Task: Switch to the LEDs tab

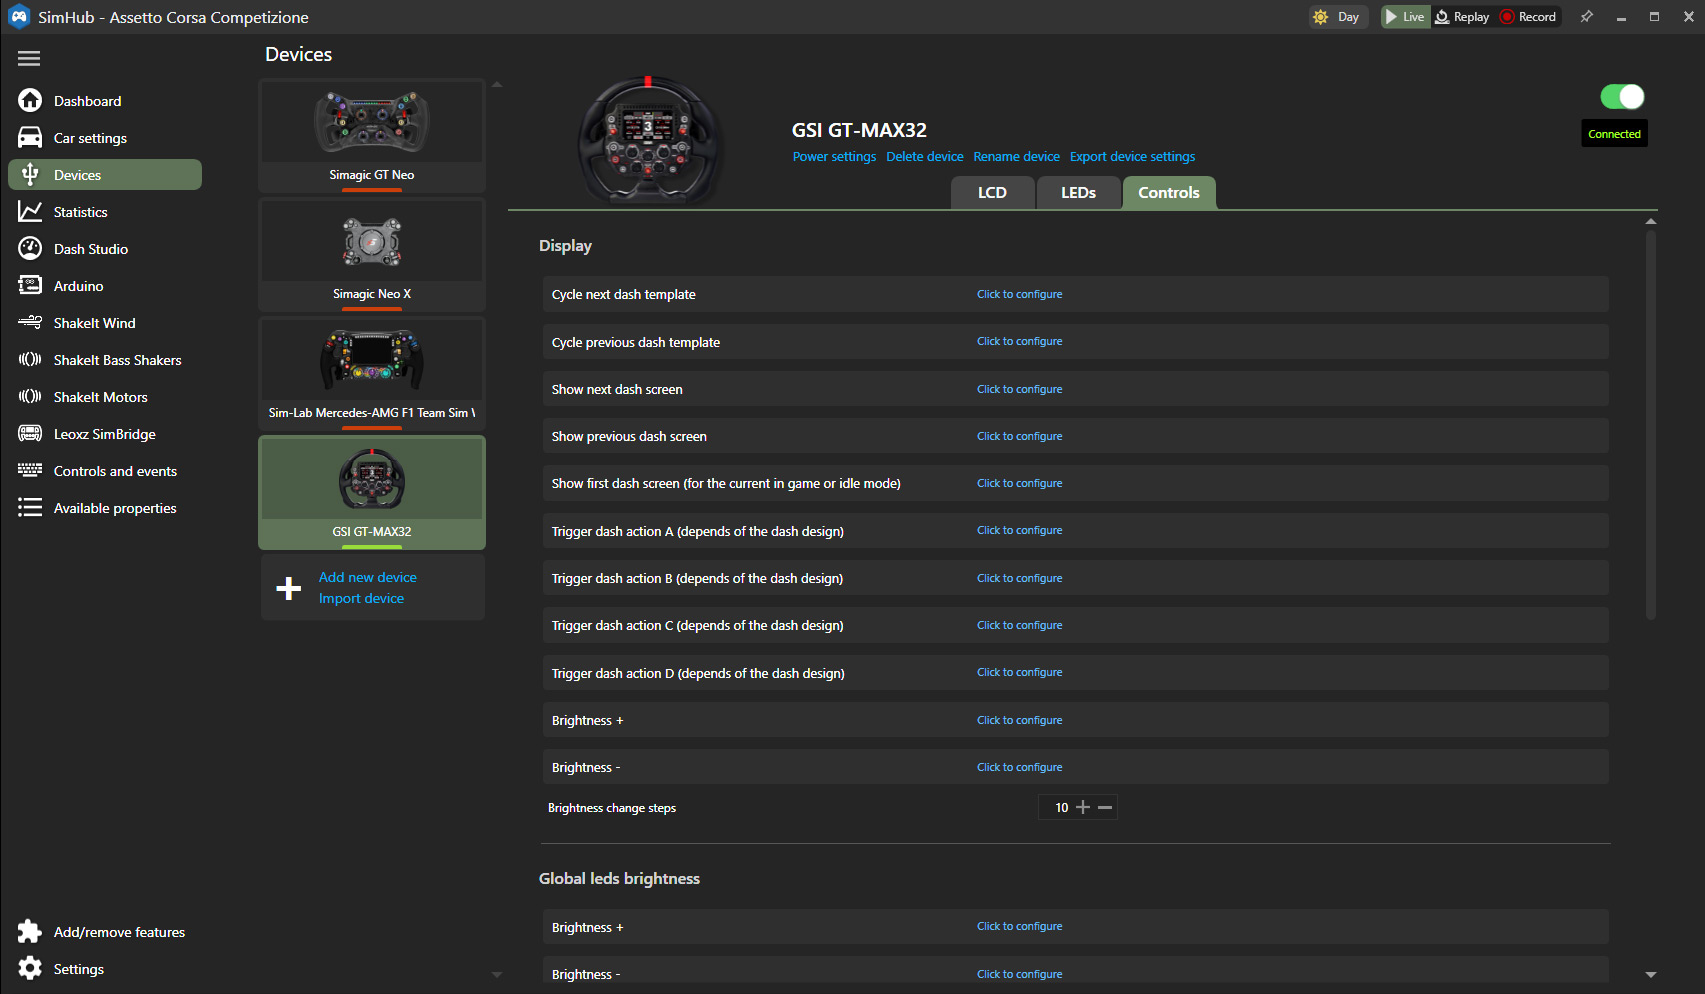Action: click(x=1077, y=193)
